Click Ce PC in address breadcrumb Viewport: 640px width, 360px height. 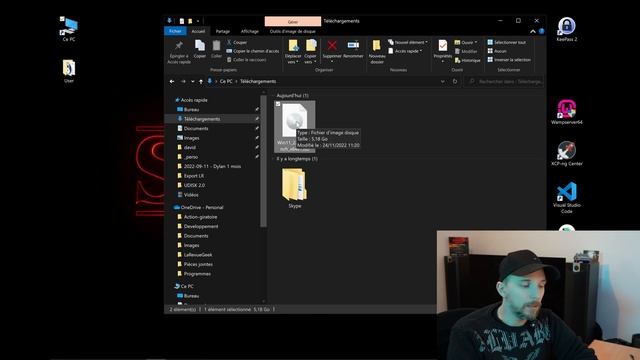click(x=226, y=81)
